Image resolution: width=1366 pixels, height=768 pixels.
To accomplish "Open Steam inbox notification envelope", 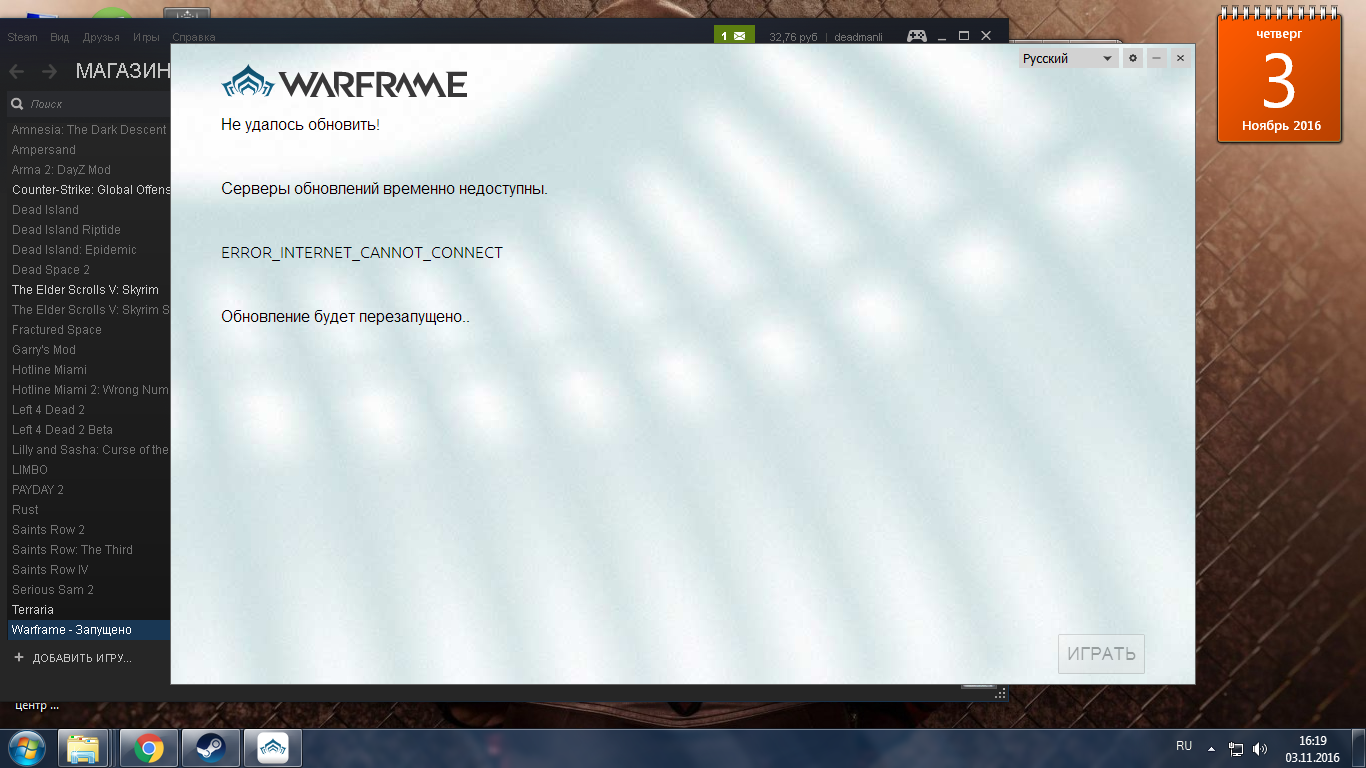I will 734,36.
